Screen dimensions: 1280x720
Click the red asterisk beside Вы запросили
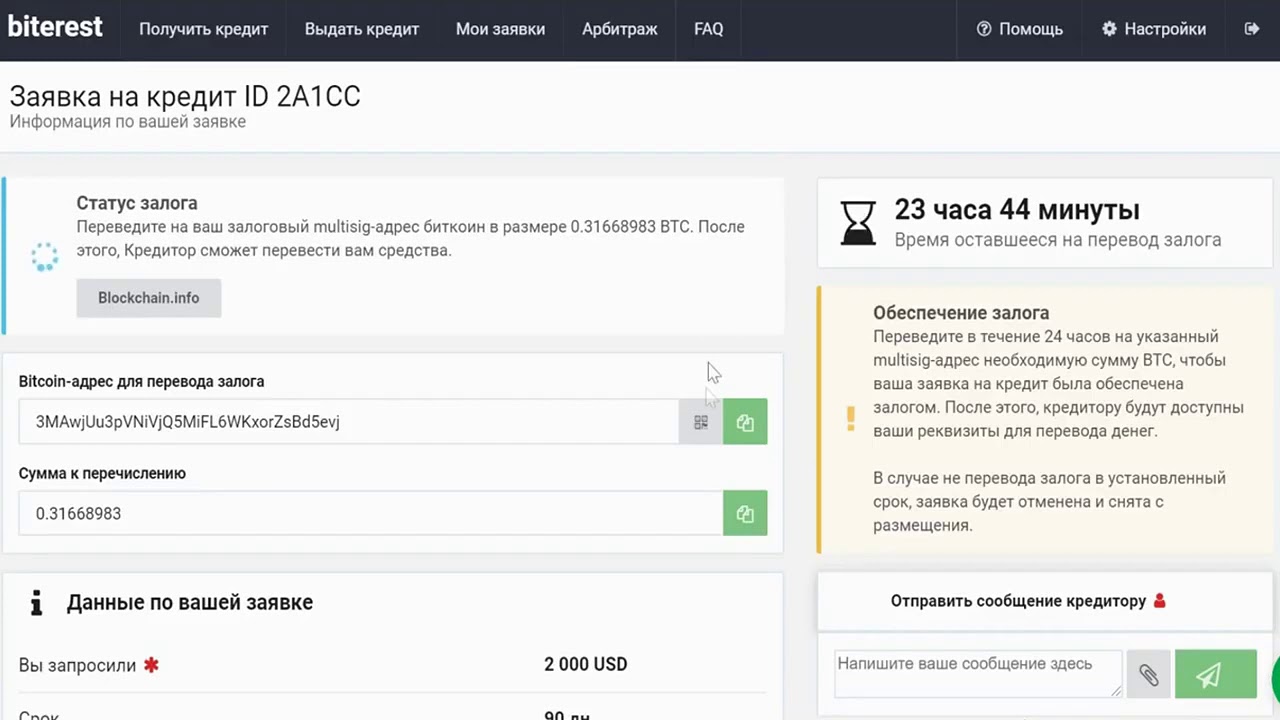coord(151,664)
